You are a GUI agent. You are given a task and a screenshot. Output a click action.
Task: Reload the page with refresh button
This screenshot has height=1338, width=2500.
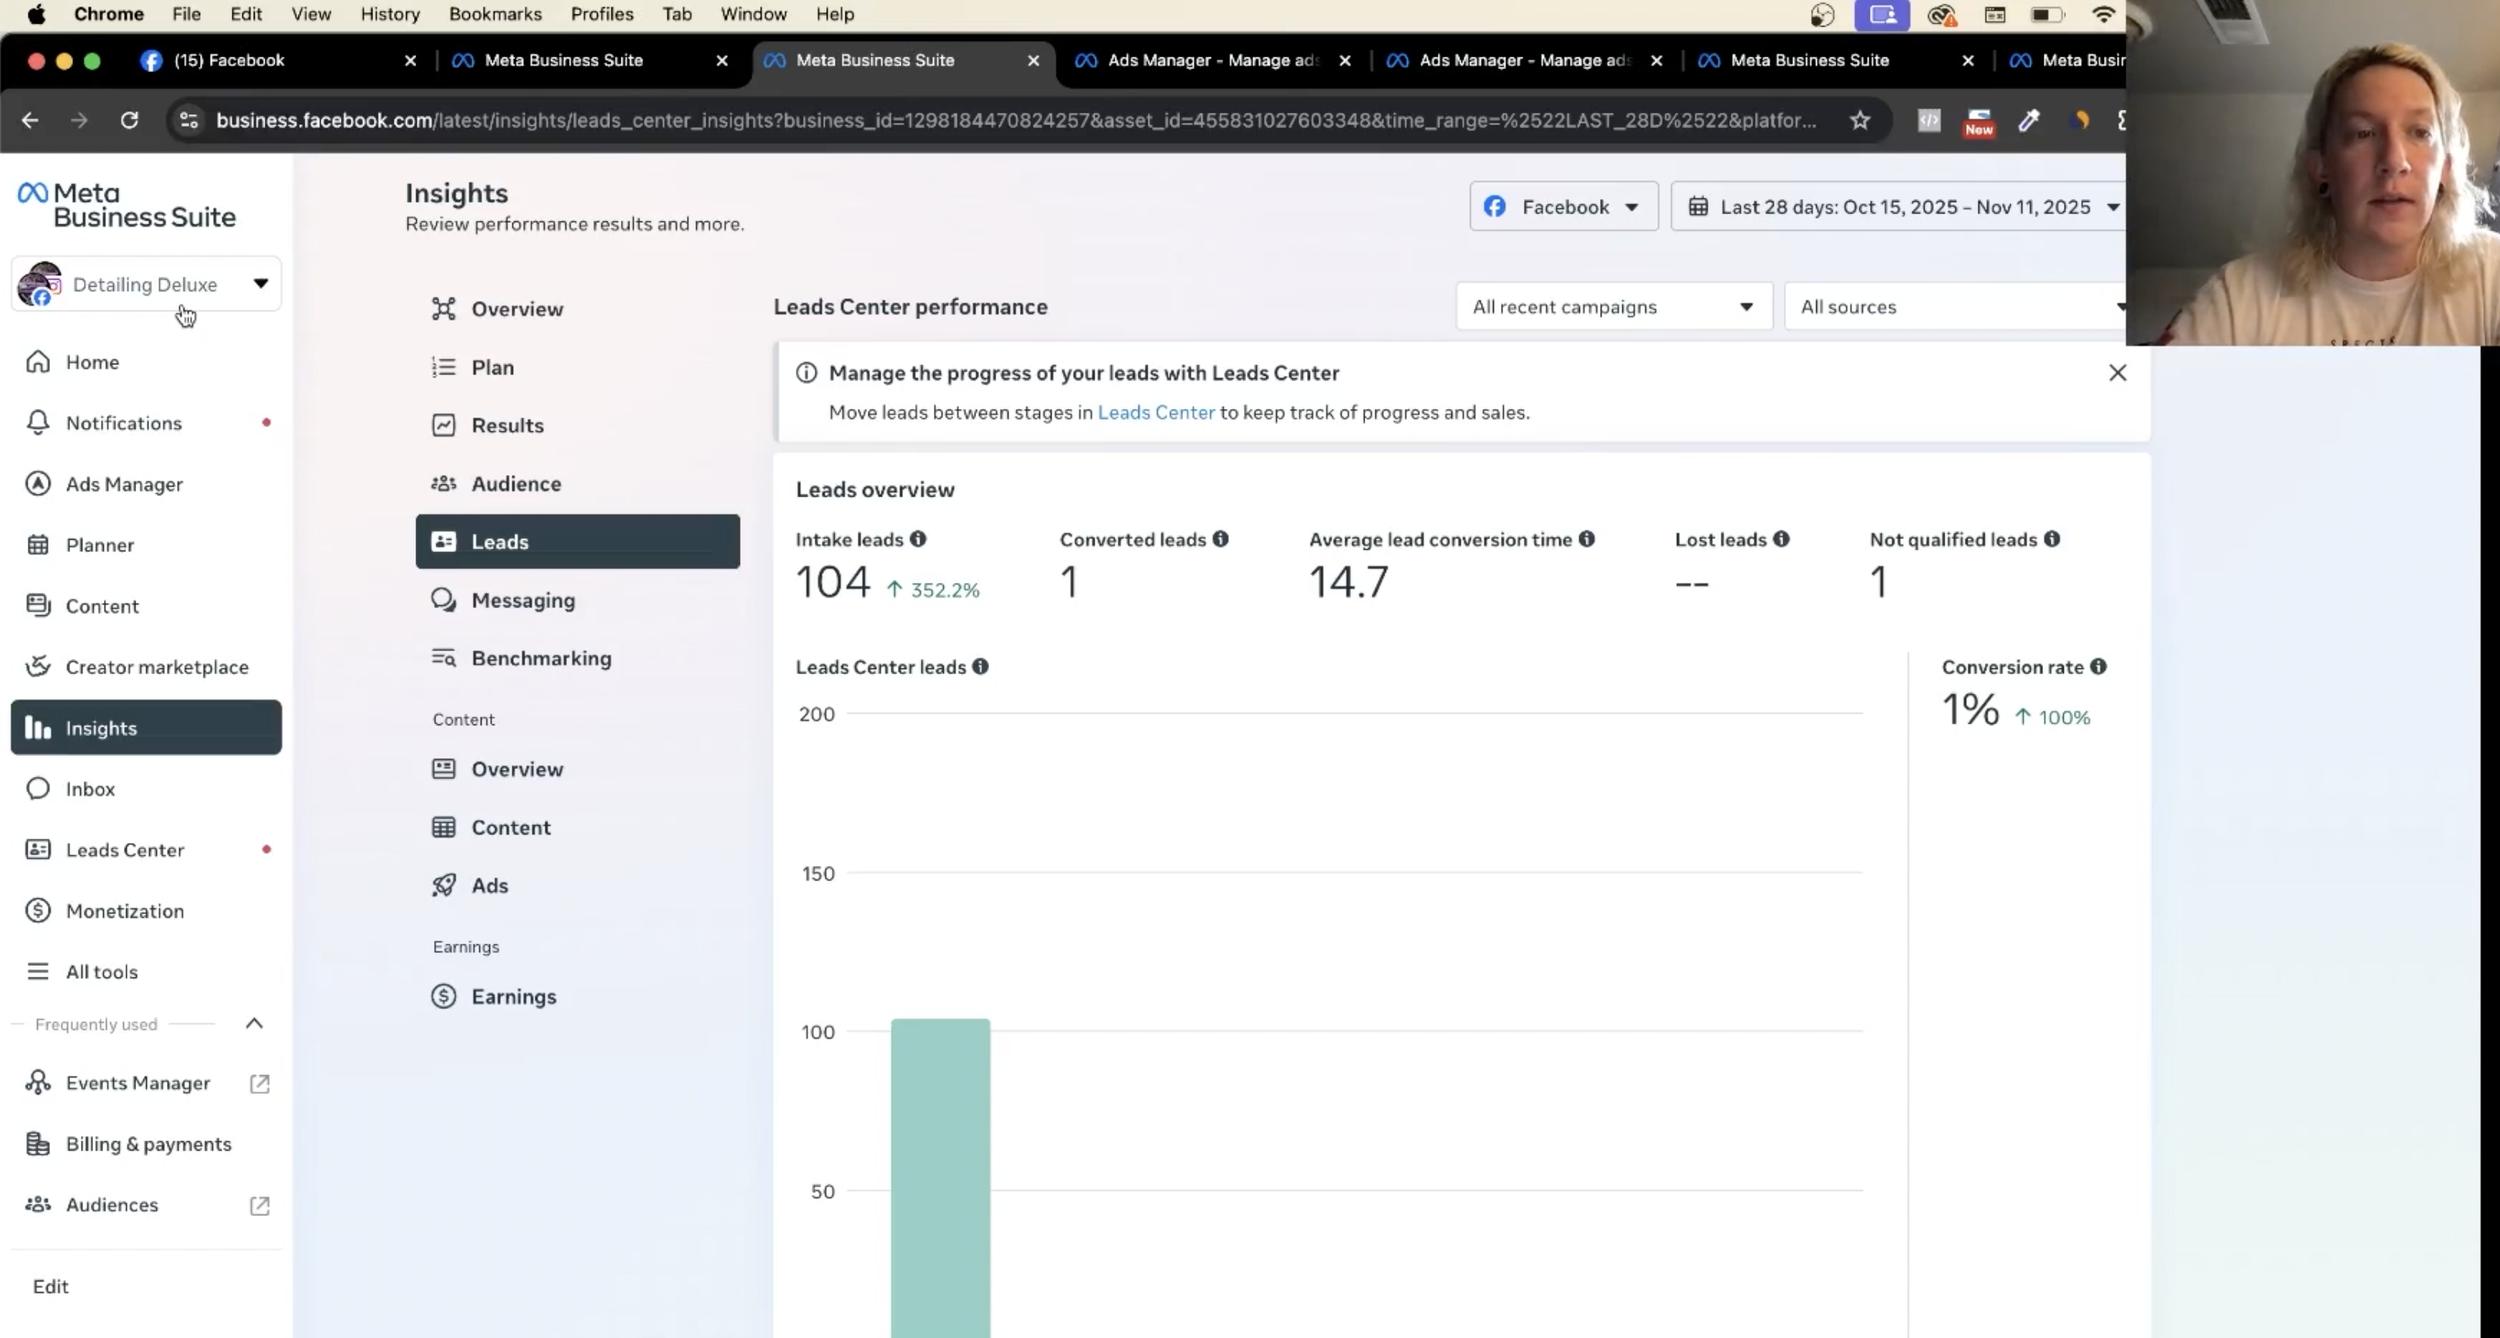(x=129, y=120)
